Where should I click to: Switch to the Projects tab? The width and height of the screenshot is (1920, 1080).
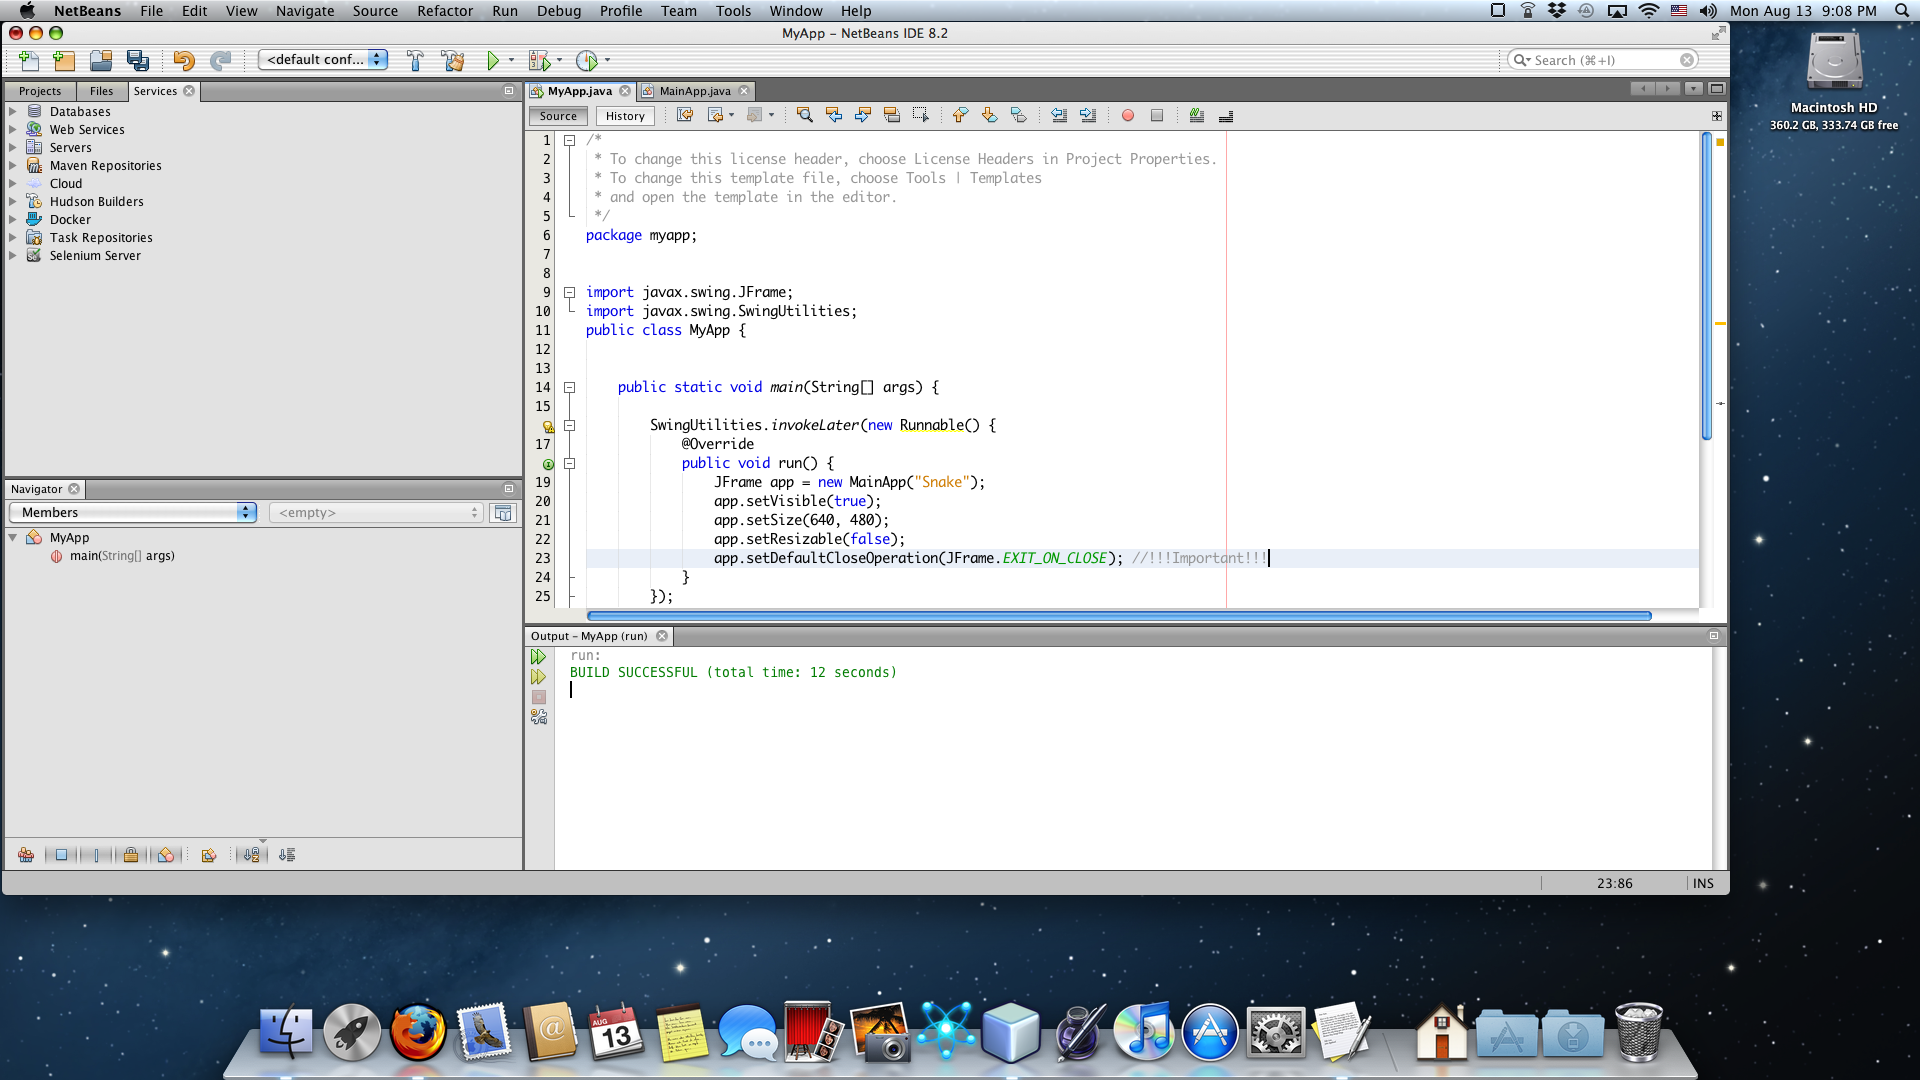pyautogui.click(x=40, y=91)
